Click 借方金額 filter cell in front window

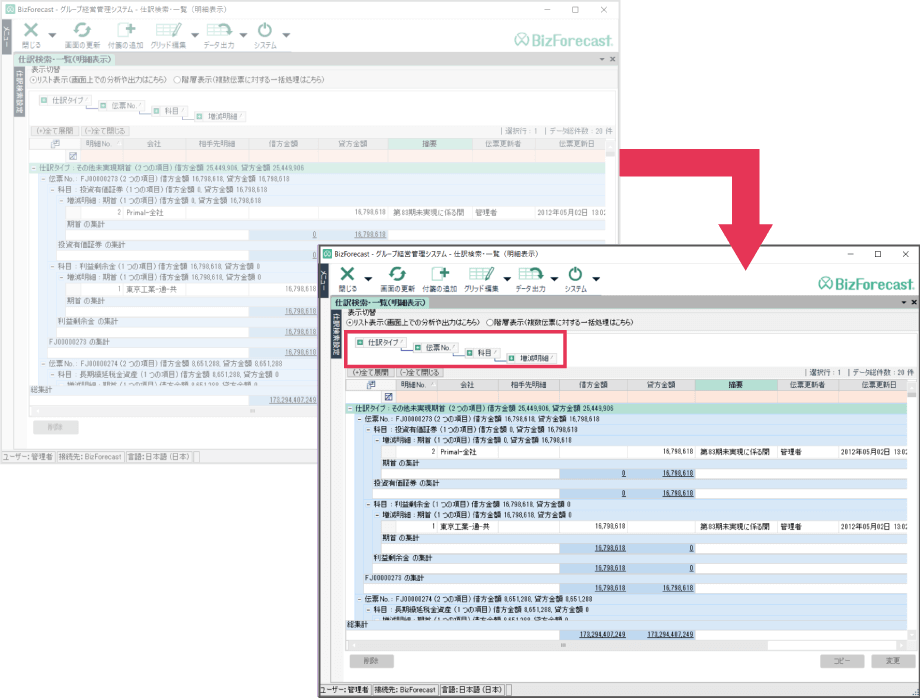tap(593, 397)
